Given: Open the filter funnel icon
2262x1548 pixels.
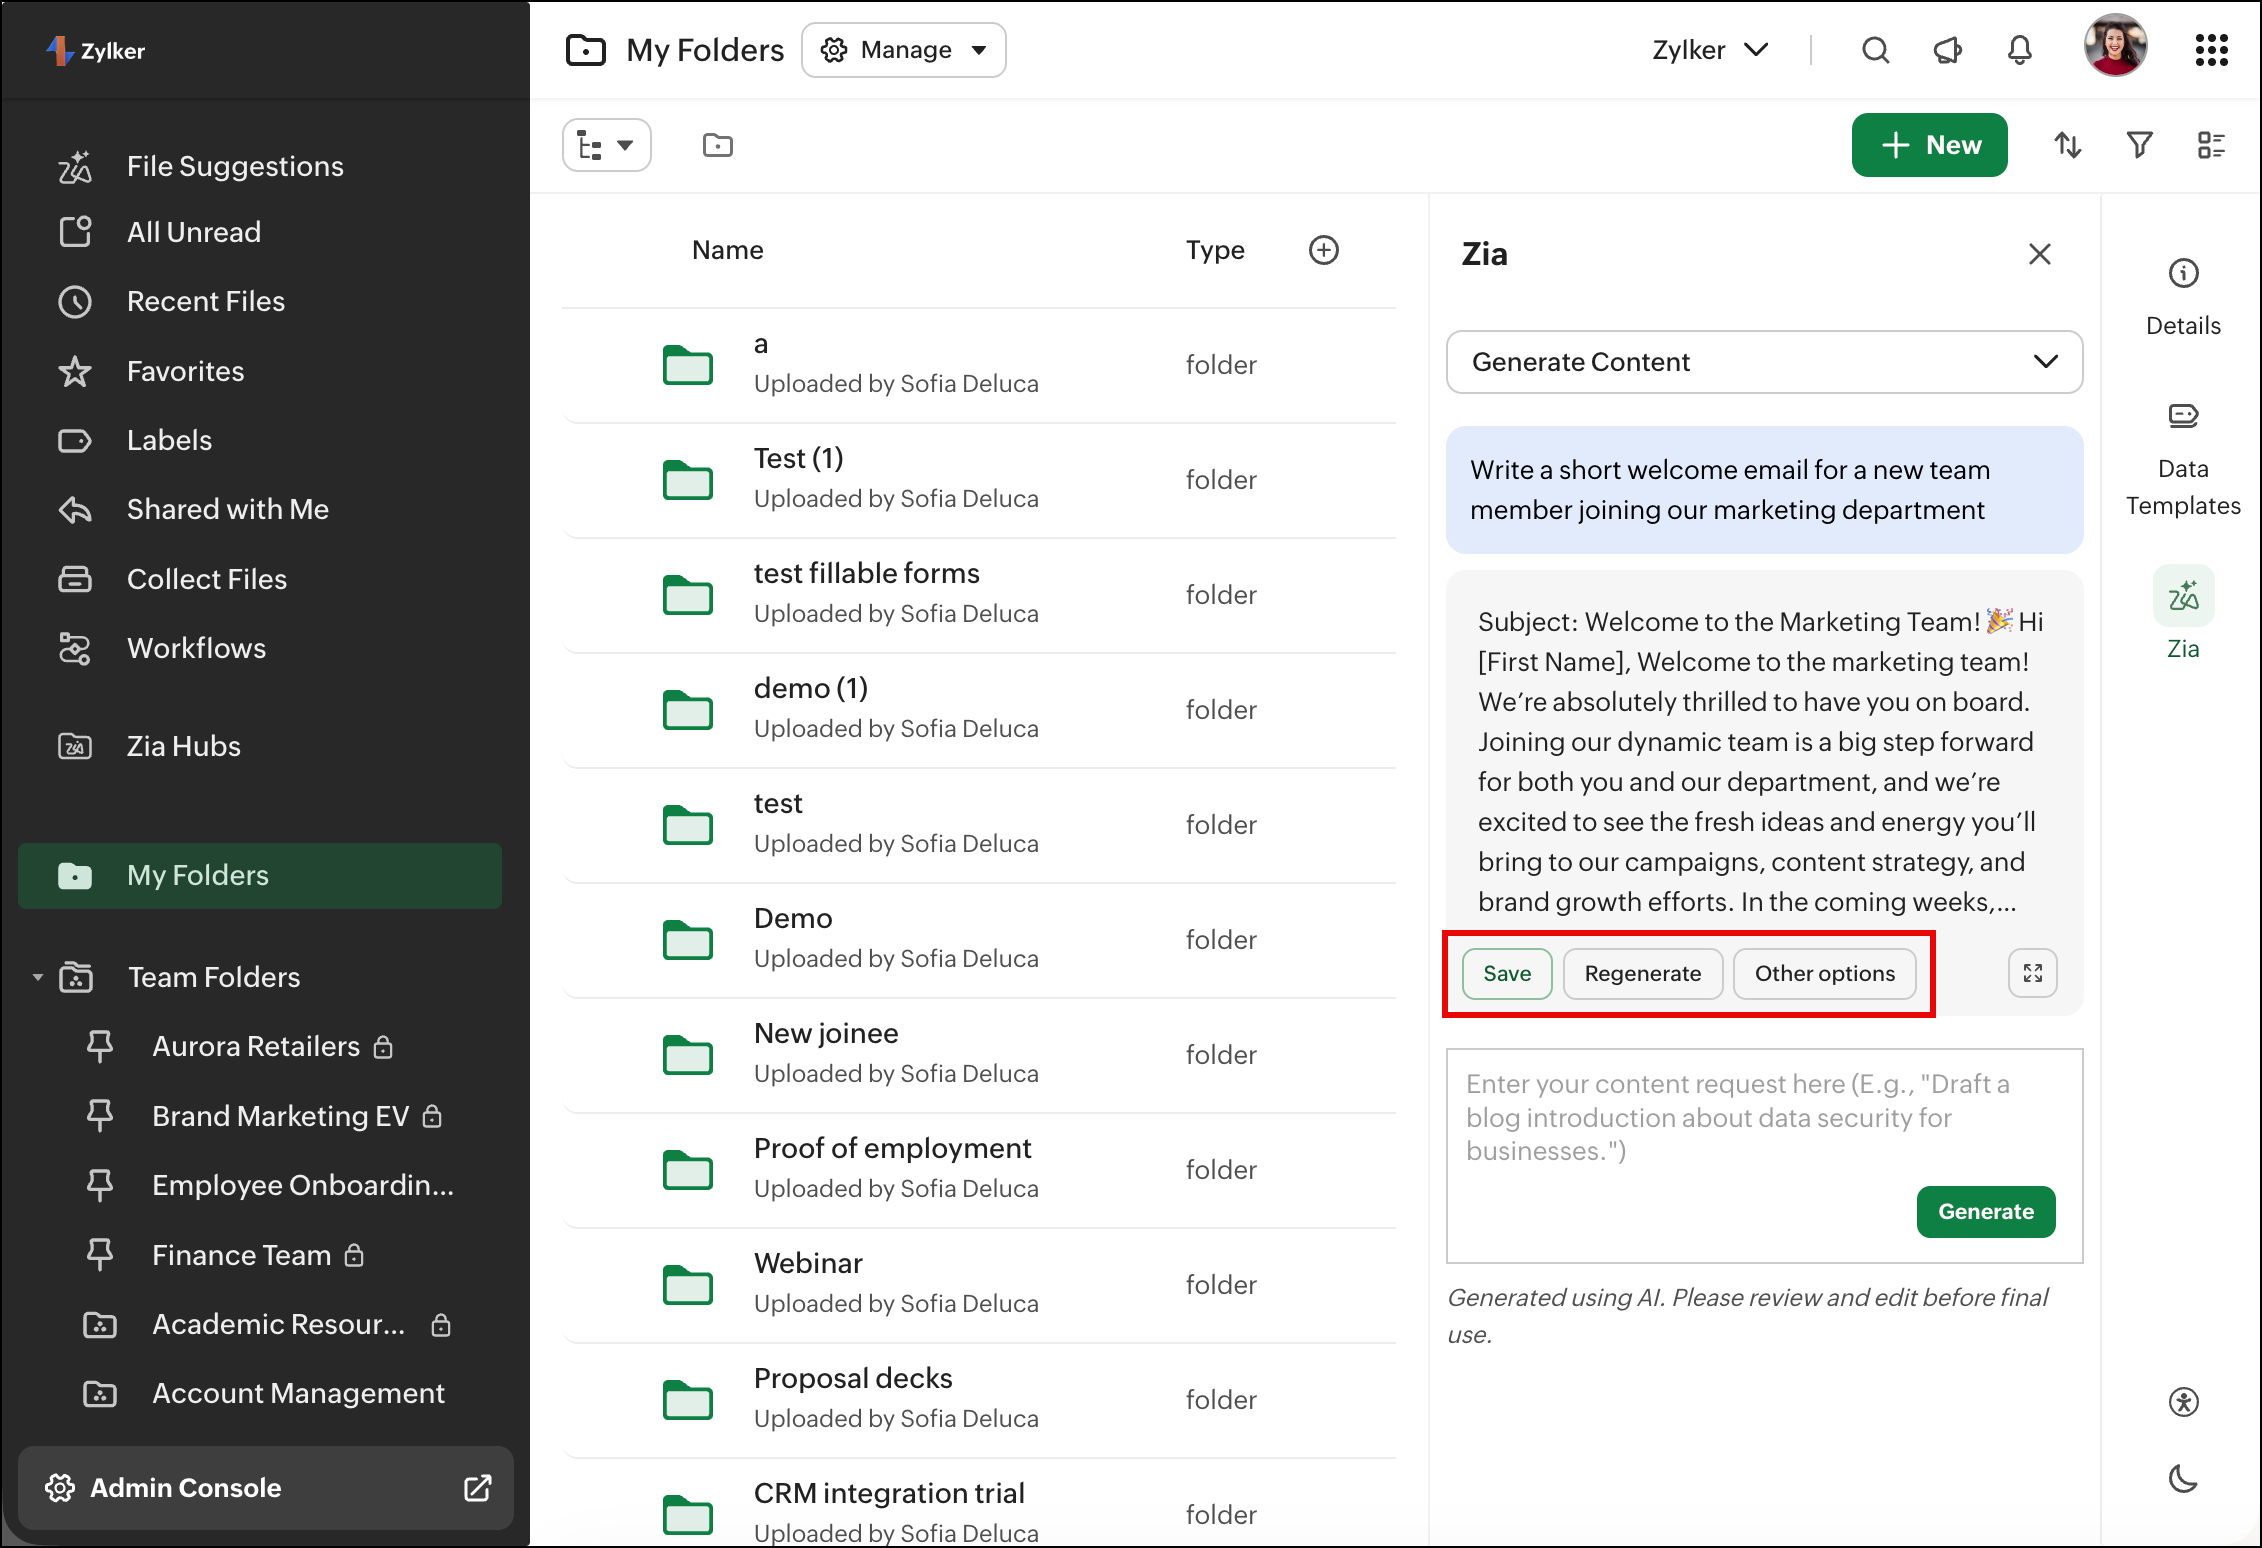Looking at the screenshot, I should click(2139, 146).
